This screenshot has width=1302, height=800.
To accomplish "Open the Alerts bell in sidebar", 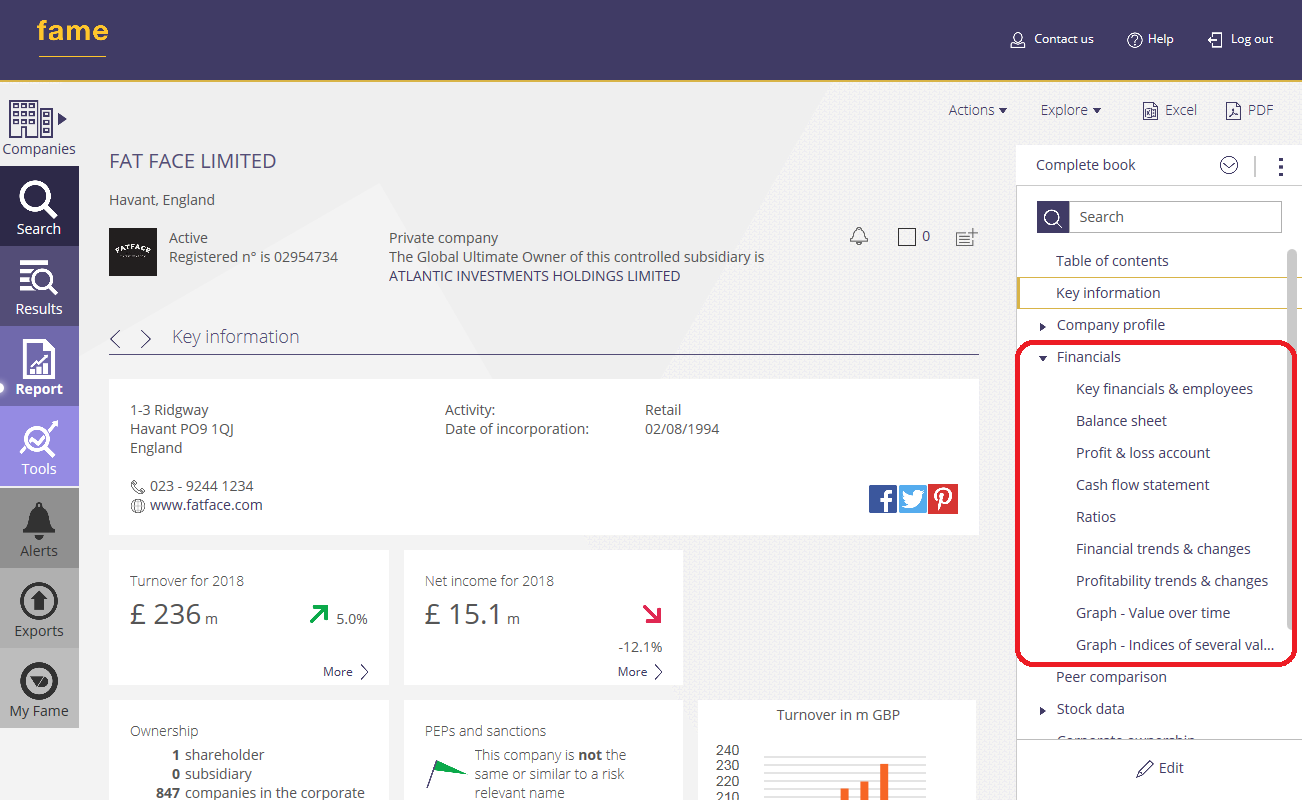I will pos(39,528).
